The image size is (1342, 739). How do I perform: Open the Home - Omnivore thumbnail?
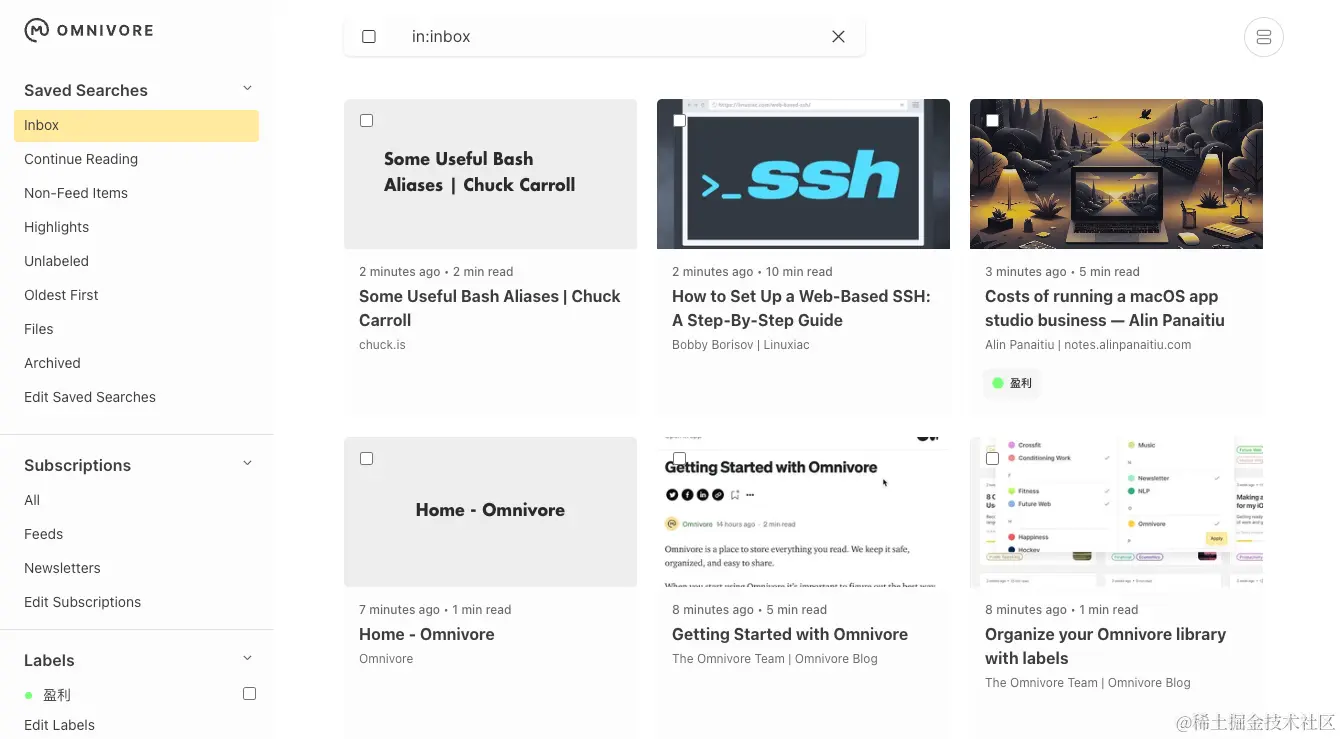[490, 511]
